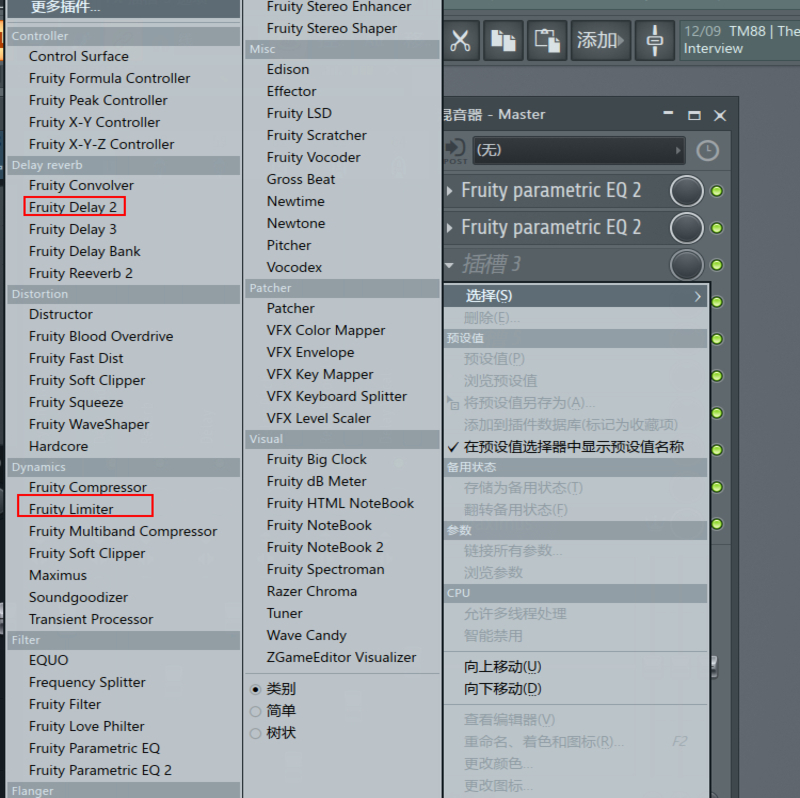
Task: Click the scissors cut icon in toolbar
Action: click(461, 40)
